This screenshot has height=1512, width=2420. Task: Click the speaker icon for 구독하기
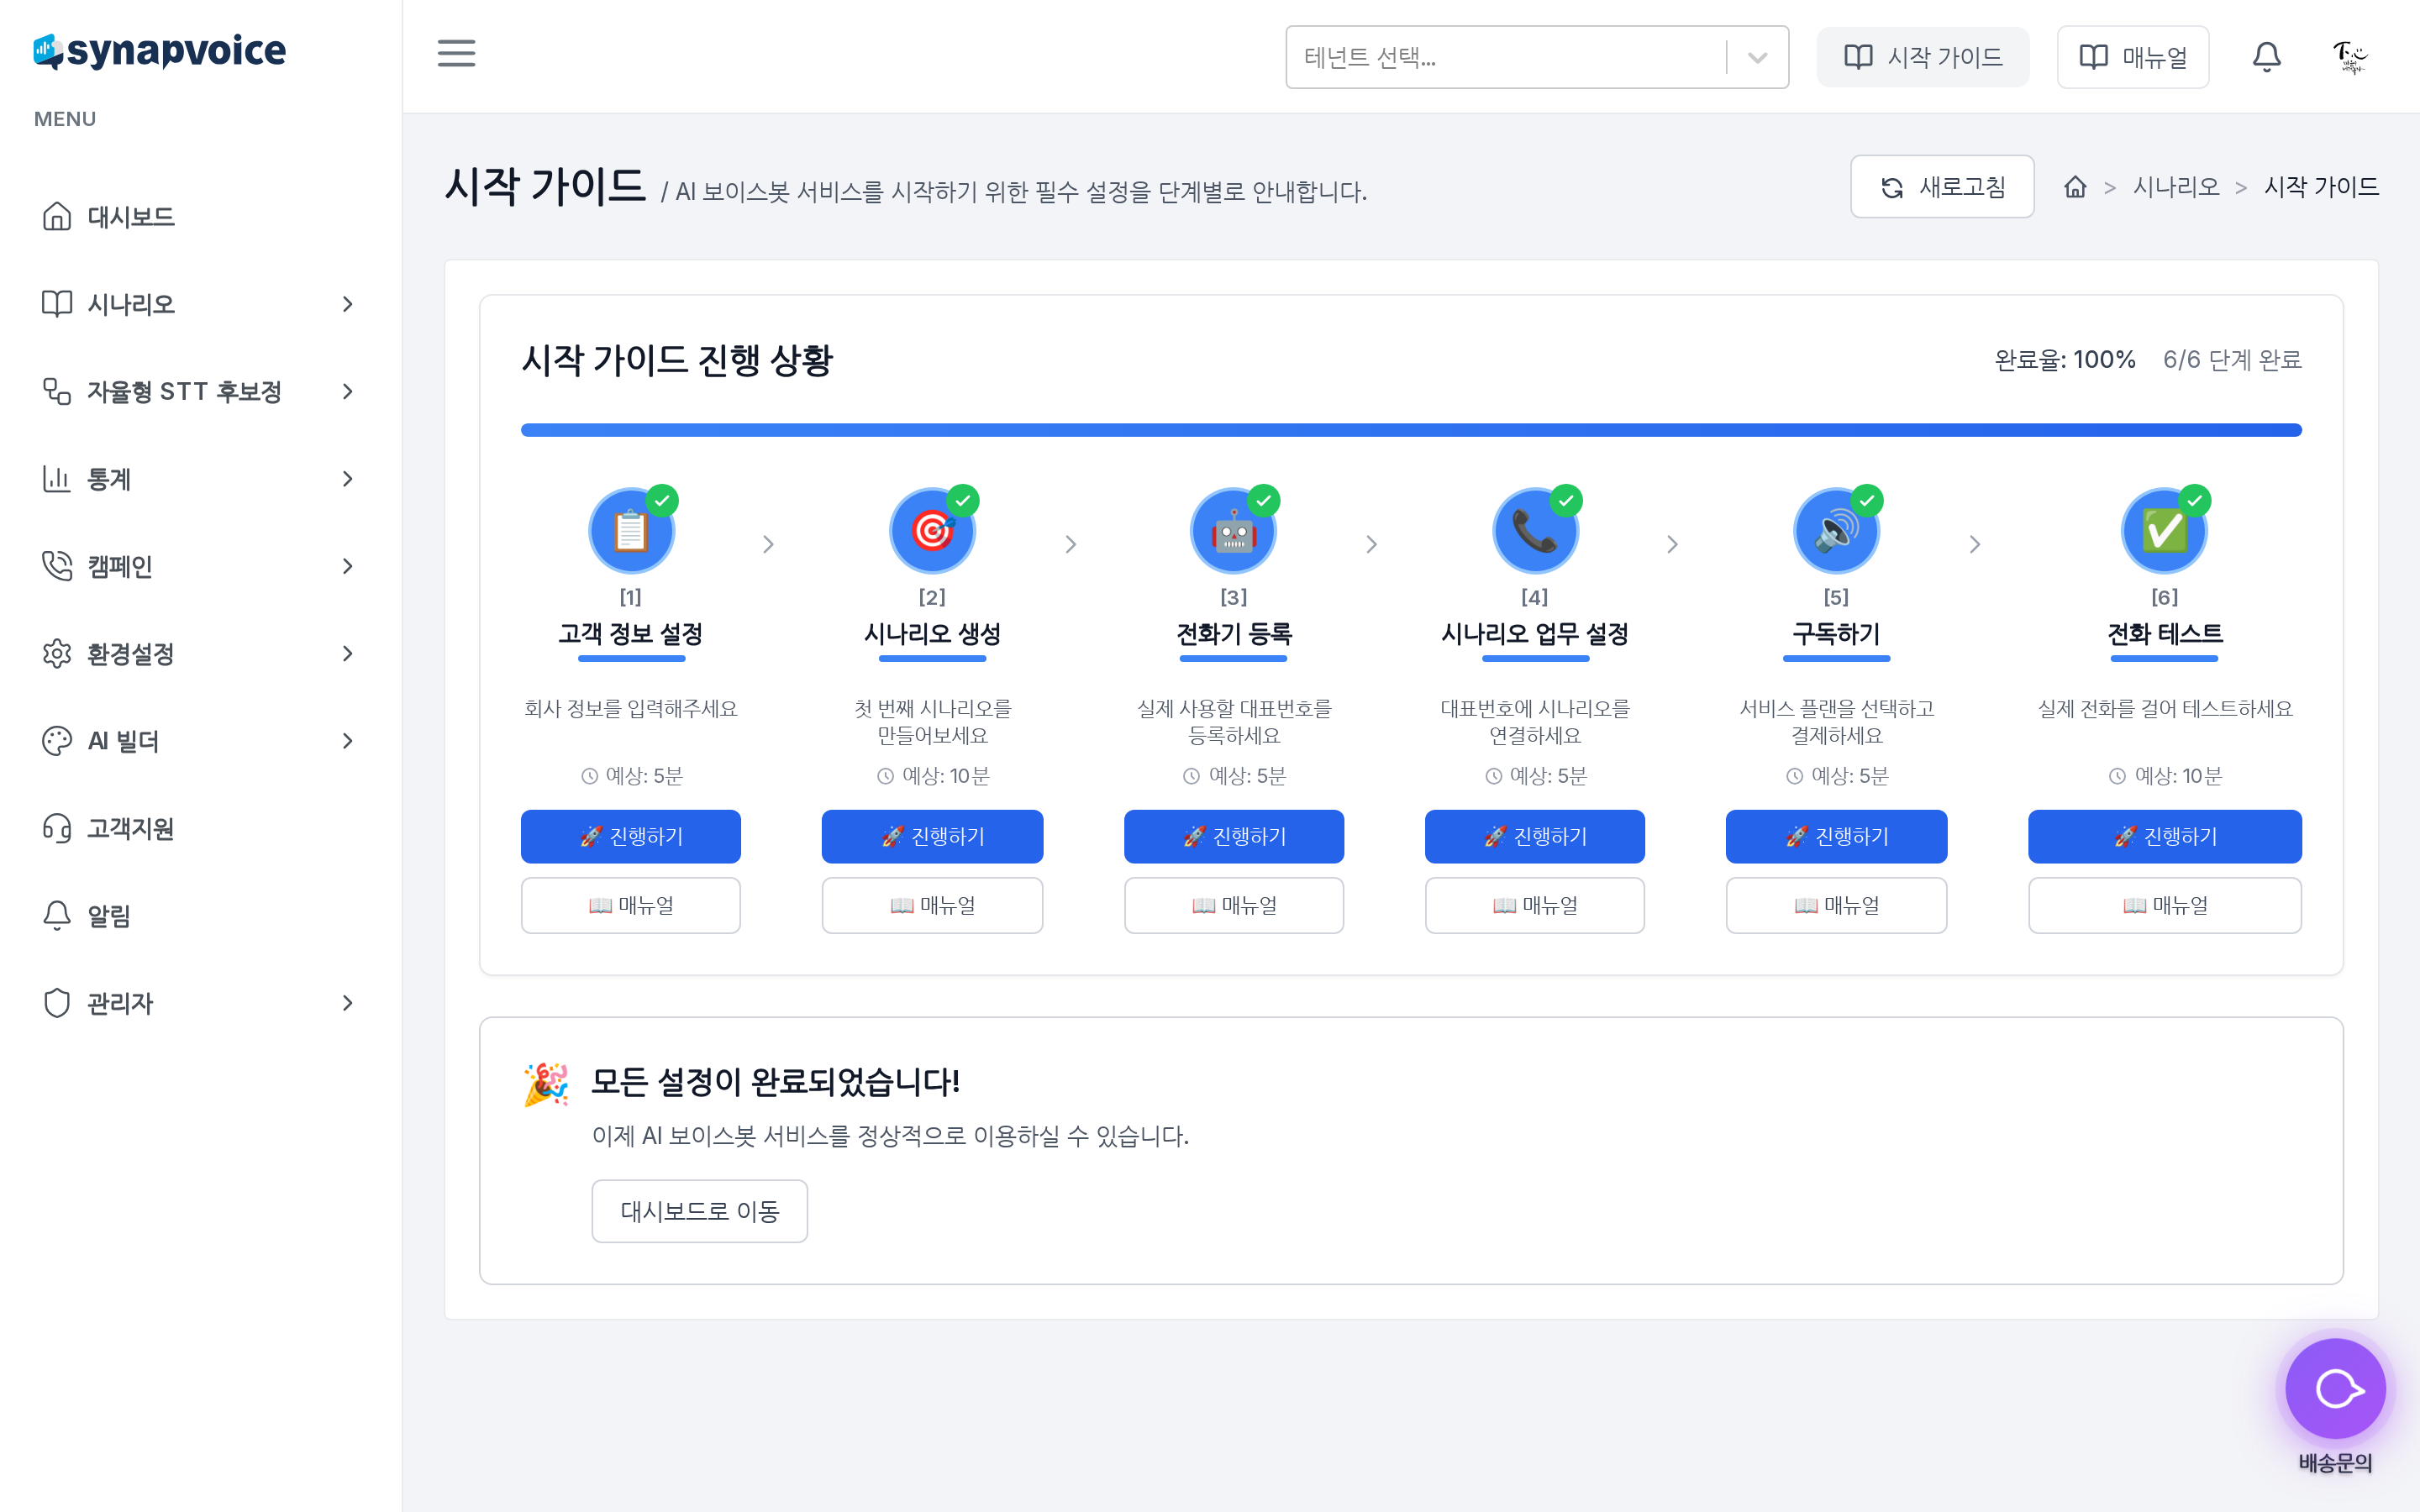[x=1836, y=531]
